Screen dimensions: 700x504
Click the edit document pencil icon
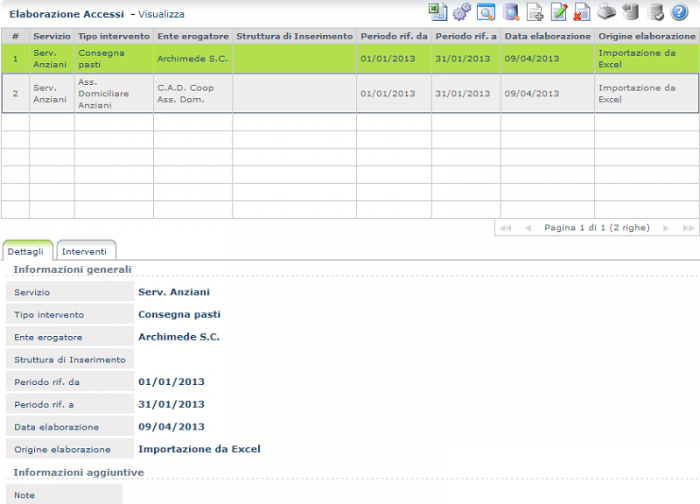(x=559, y=12)
